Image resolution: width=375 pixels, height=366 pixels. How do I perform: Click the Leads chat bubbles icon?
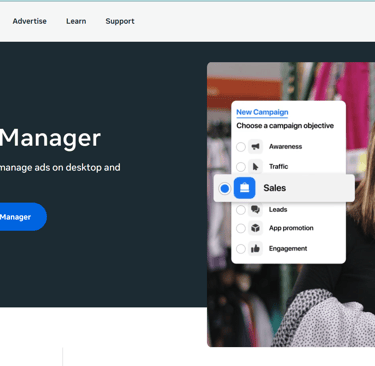pos(255,209)
